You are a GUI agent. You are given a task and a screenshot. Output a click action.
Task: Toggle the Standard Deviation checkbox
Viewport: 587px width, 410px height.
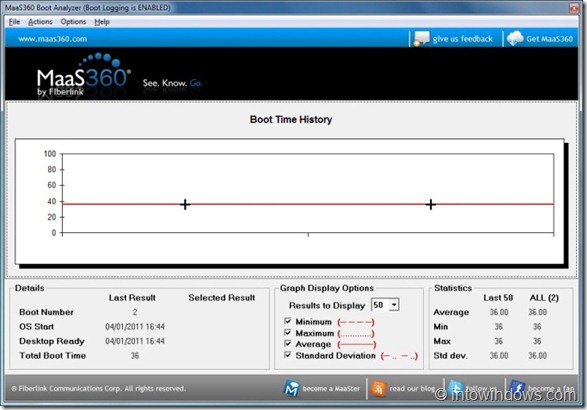[x=288, y=355]
